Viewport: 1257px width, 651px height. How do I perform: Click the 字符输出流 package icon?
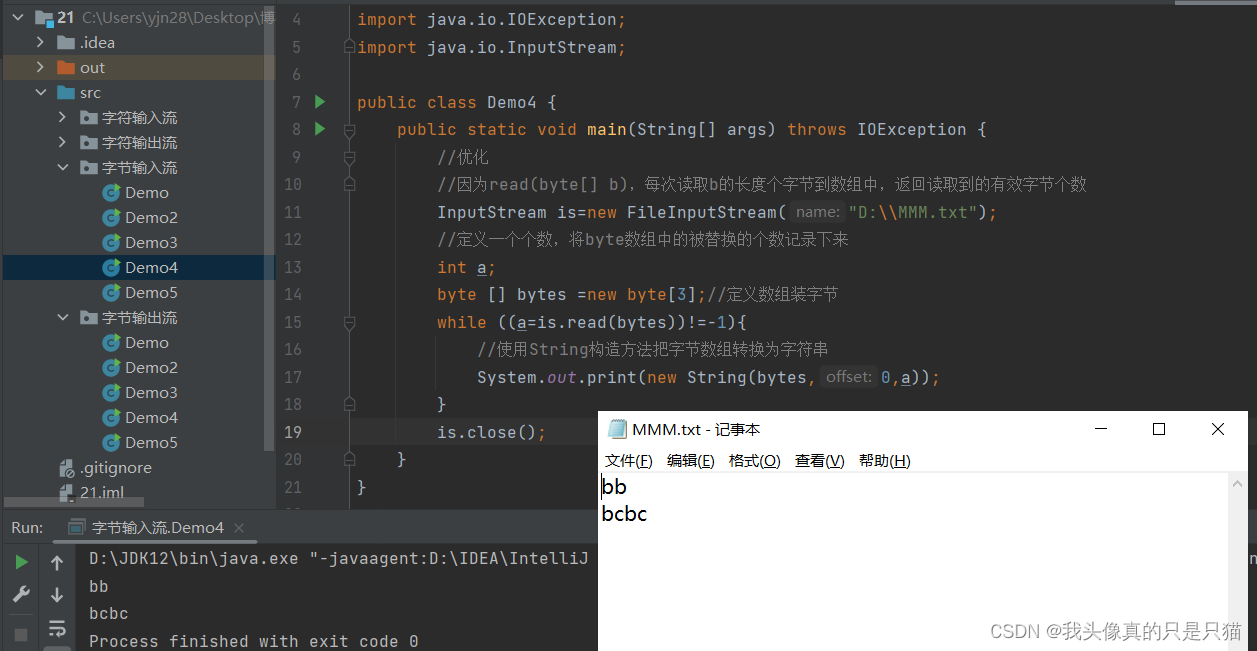point(88,142)
